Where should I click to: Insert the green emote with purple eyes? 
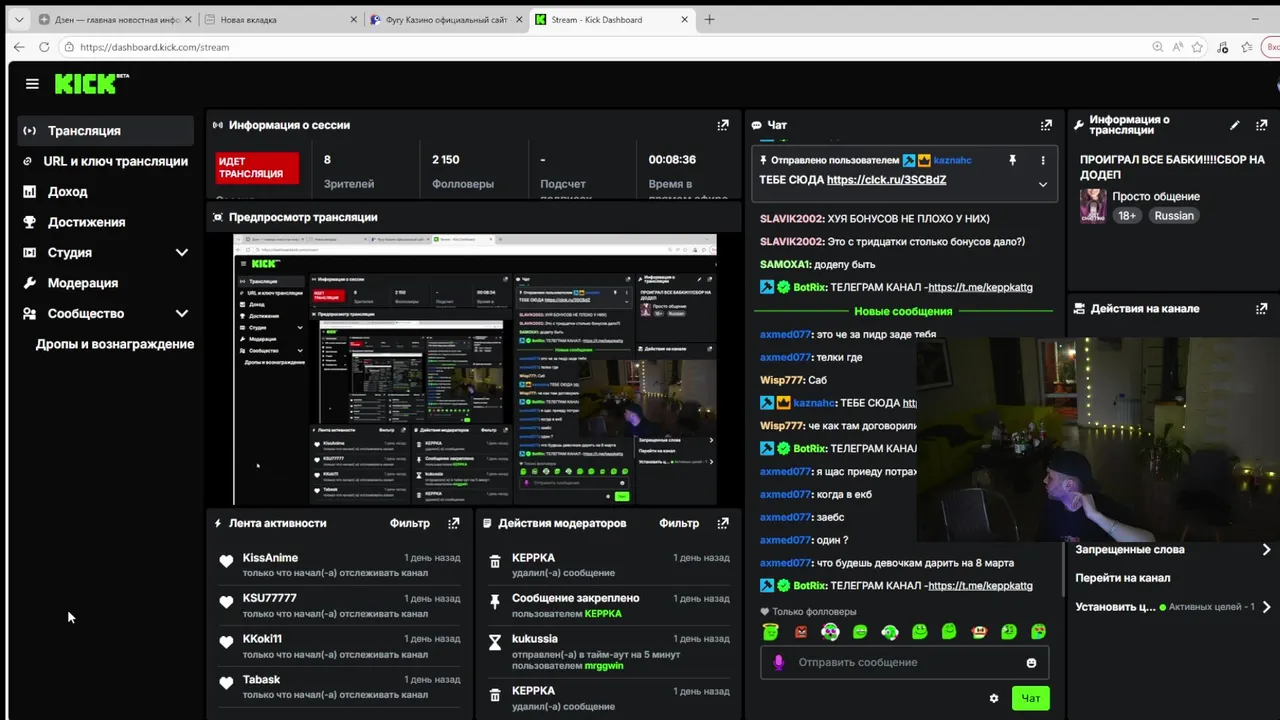tap(830, 631)
